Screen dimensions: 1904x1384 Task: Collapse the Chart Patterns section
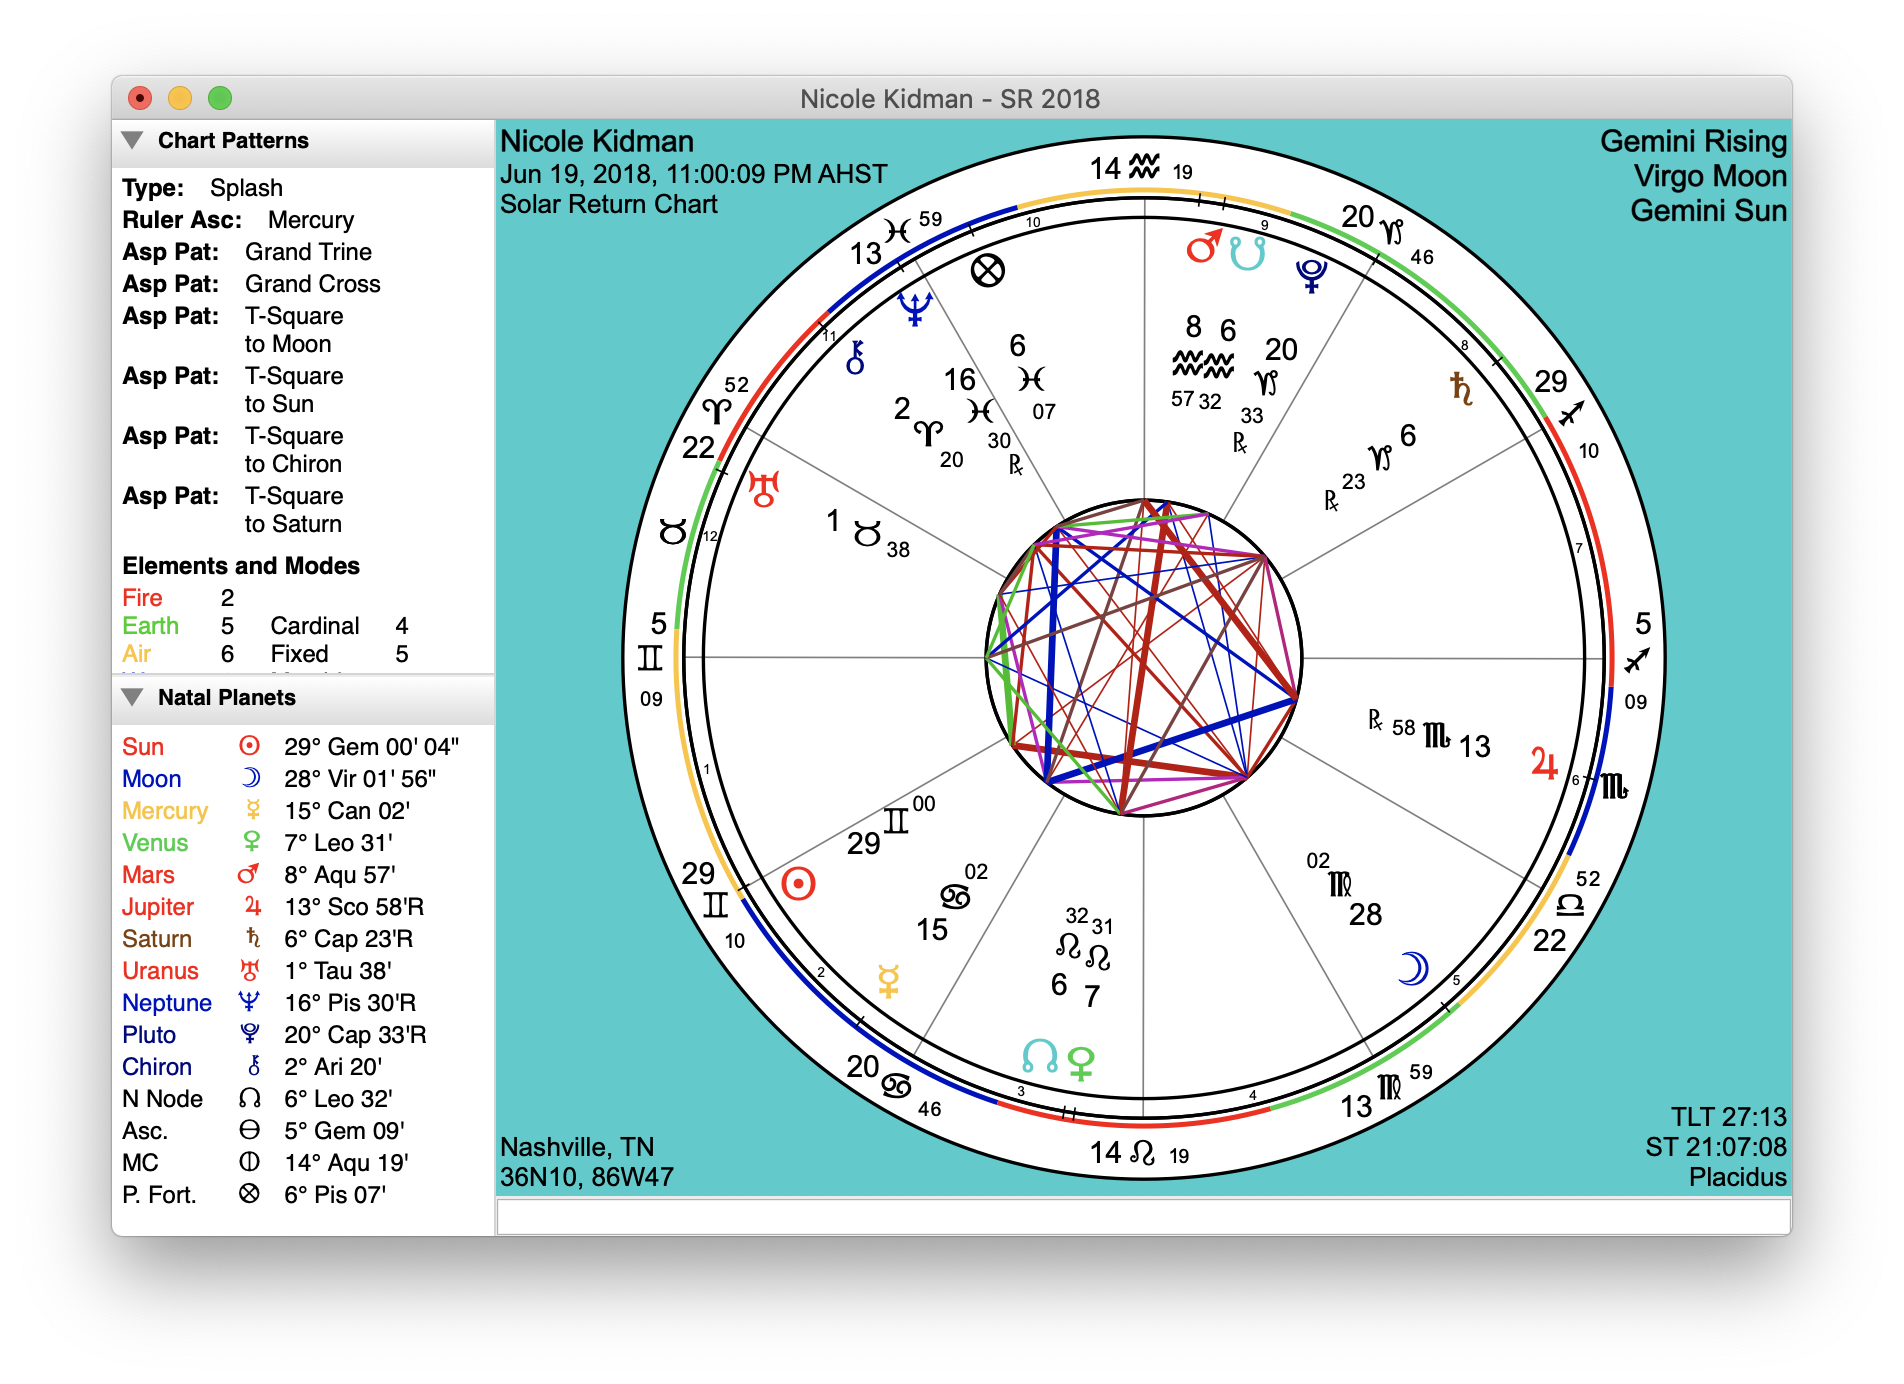(132, 141)
